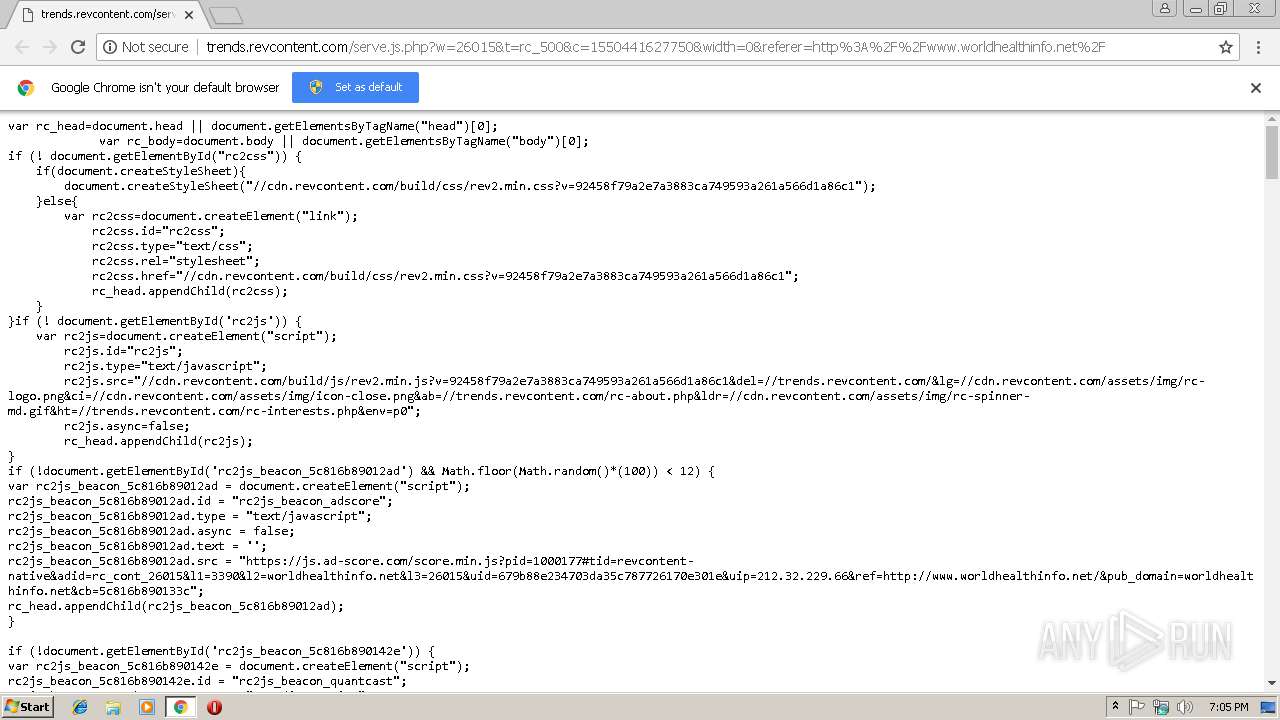Click the line 'rc_head.appendChild(rc2js);'
1280x720 pixels.
[158, 441]
